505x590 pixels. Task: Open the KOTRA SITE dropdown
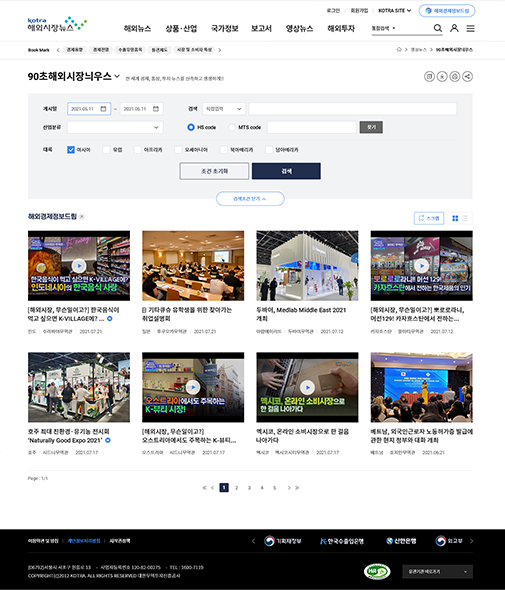pos(394,11)
